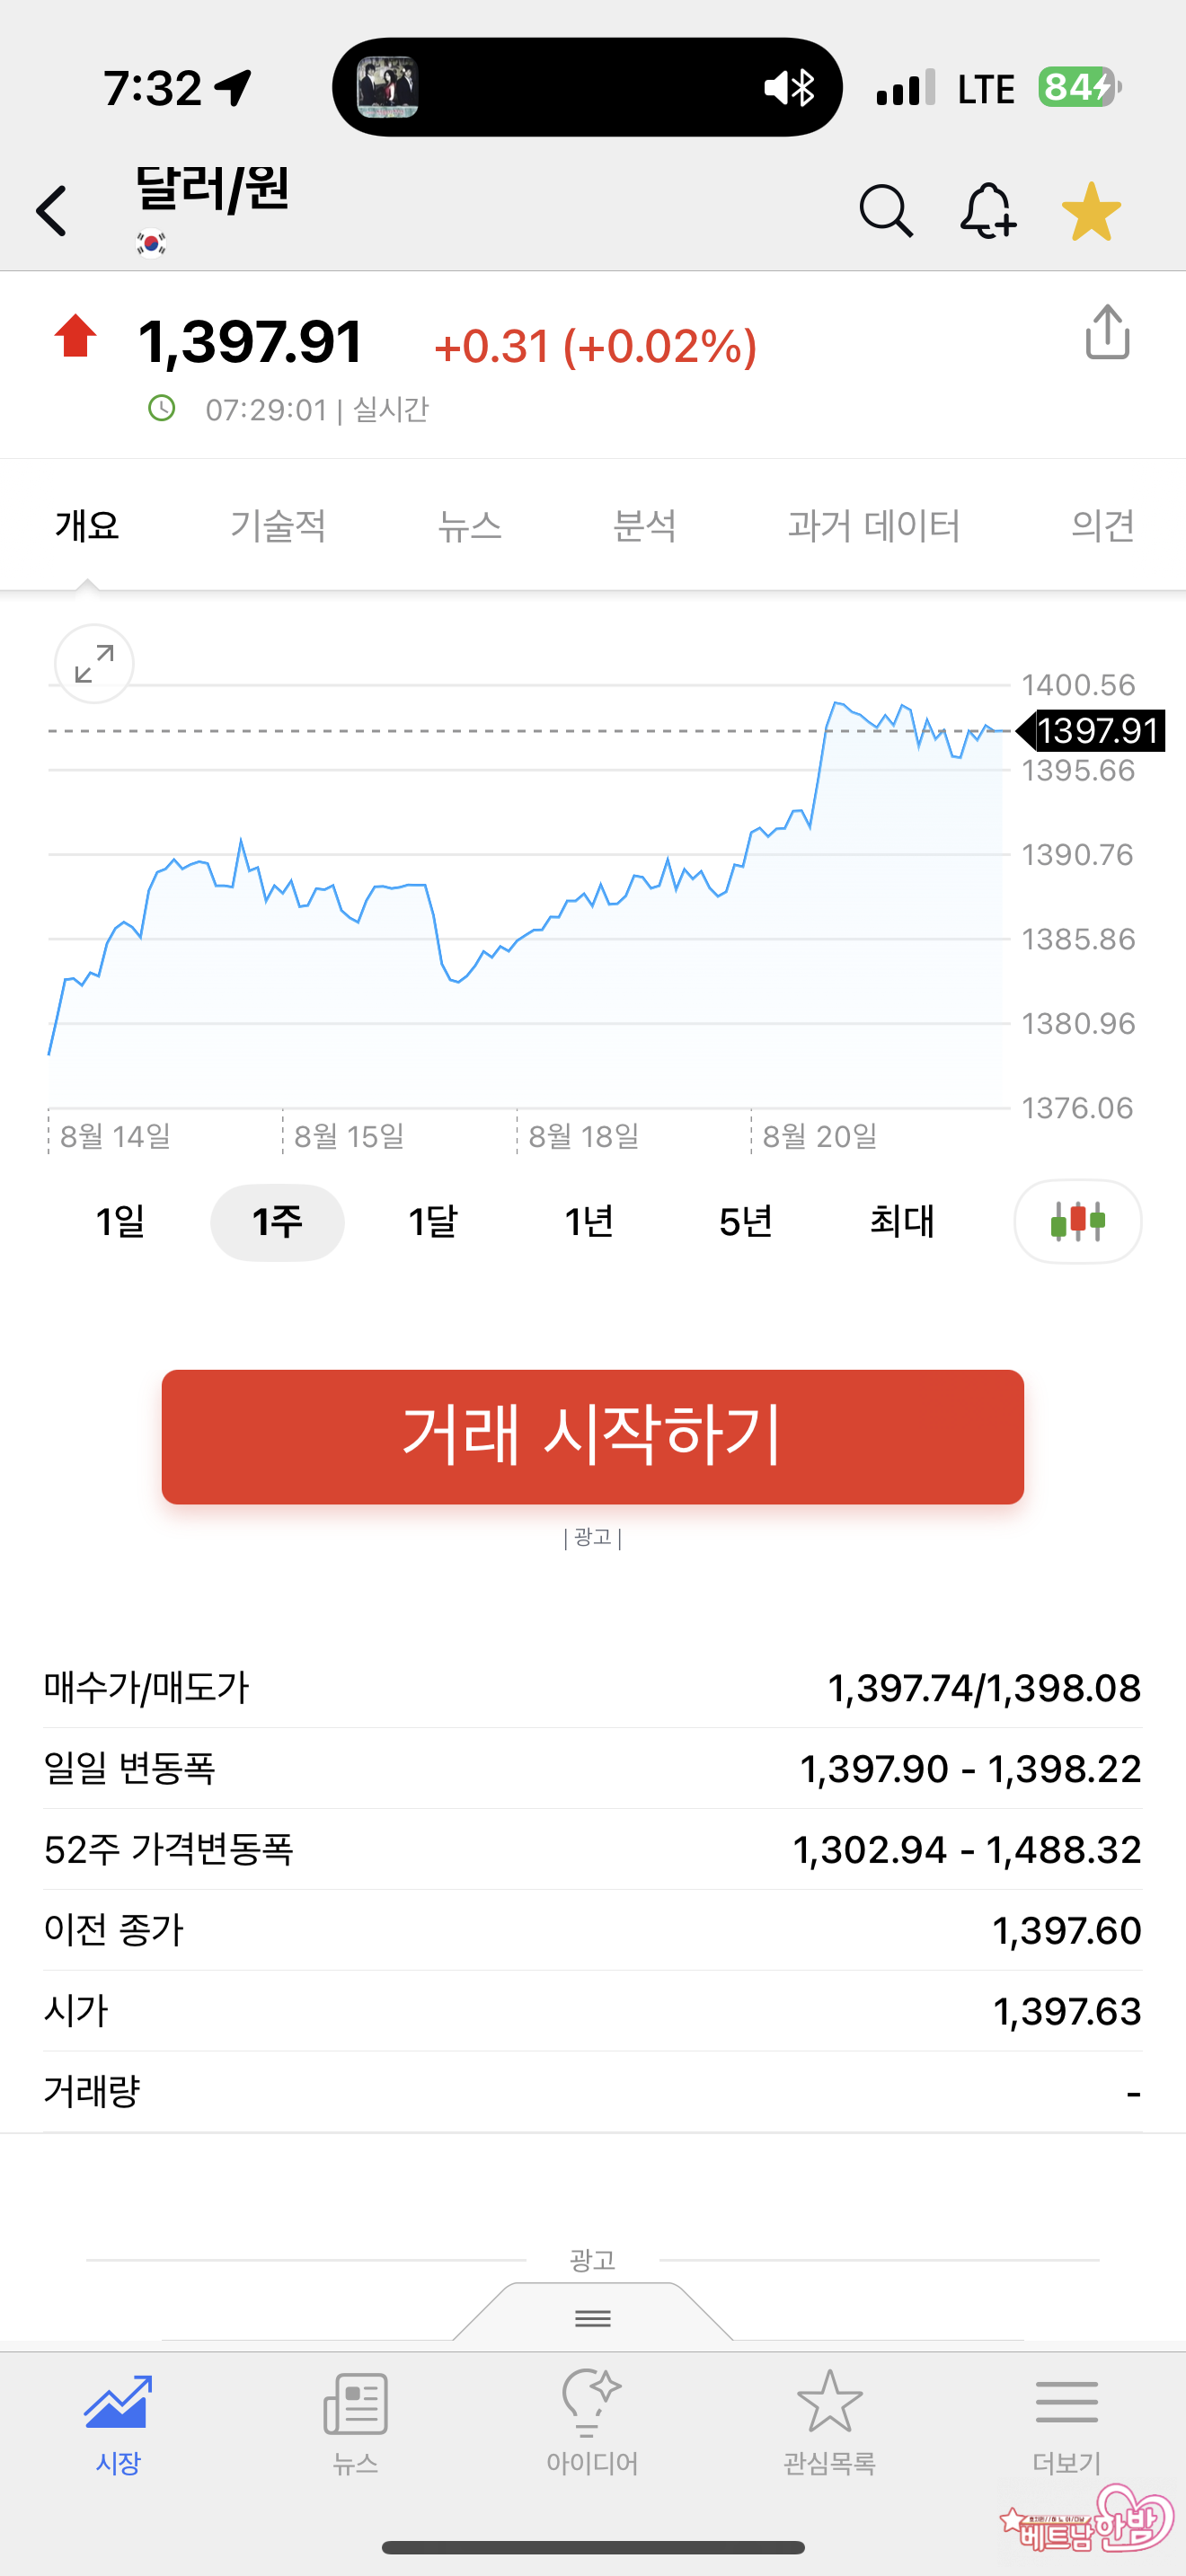Tap the 1397.91 current price marker on chart

tap(1094, 731)
